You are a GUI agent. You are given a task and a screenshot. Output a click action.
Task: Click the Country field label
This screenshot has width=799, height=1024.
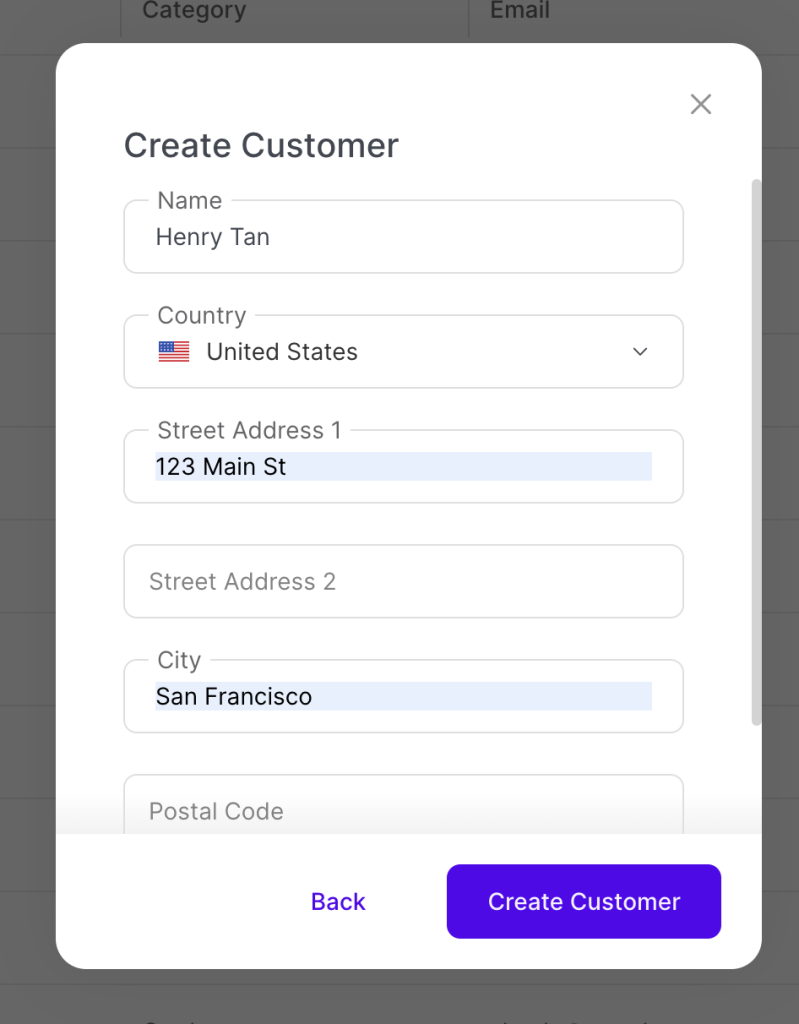point(201,316)
